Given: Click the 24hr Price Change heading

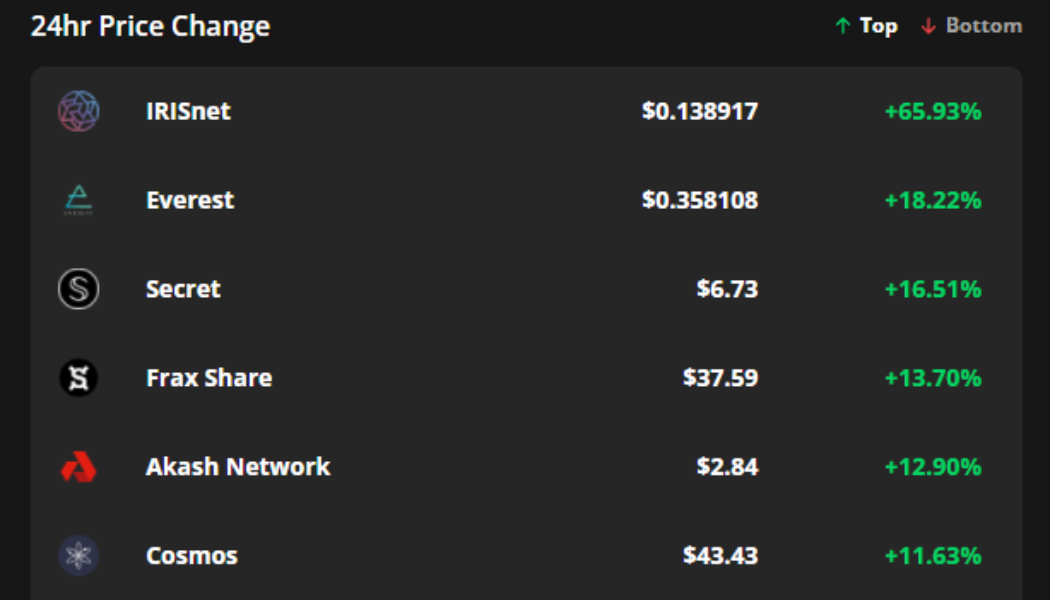Looking at the screenshot, I should coord(150,26).
